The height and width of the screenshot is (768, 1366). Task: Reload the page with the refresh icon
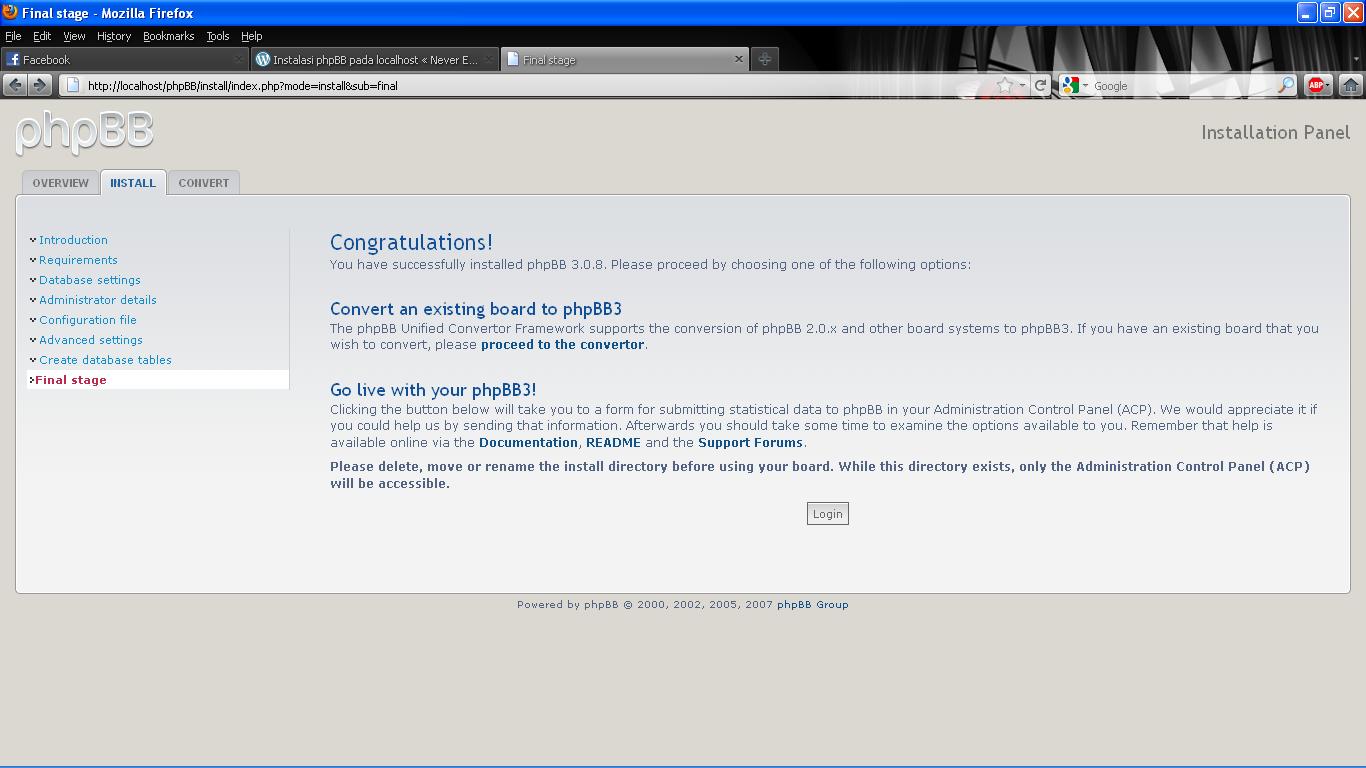coord(1040,86)
